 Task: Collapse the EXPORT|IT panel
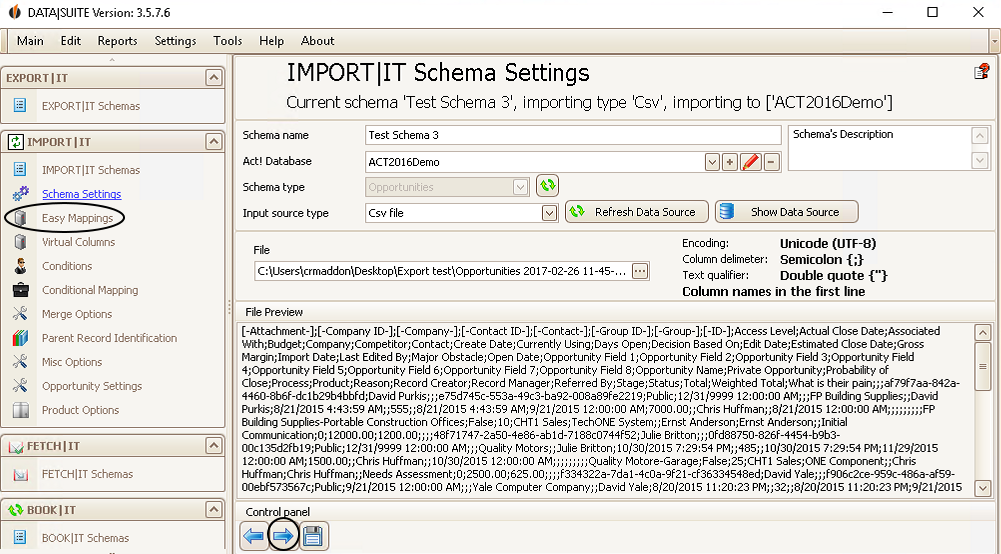pyautogui.click(x=213, y=77)
